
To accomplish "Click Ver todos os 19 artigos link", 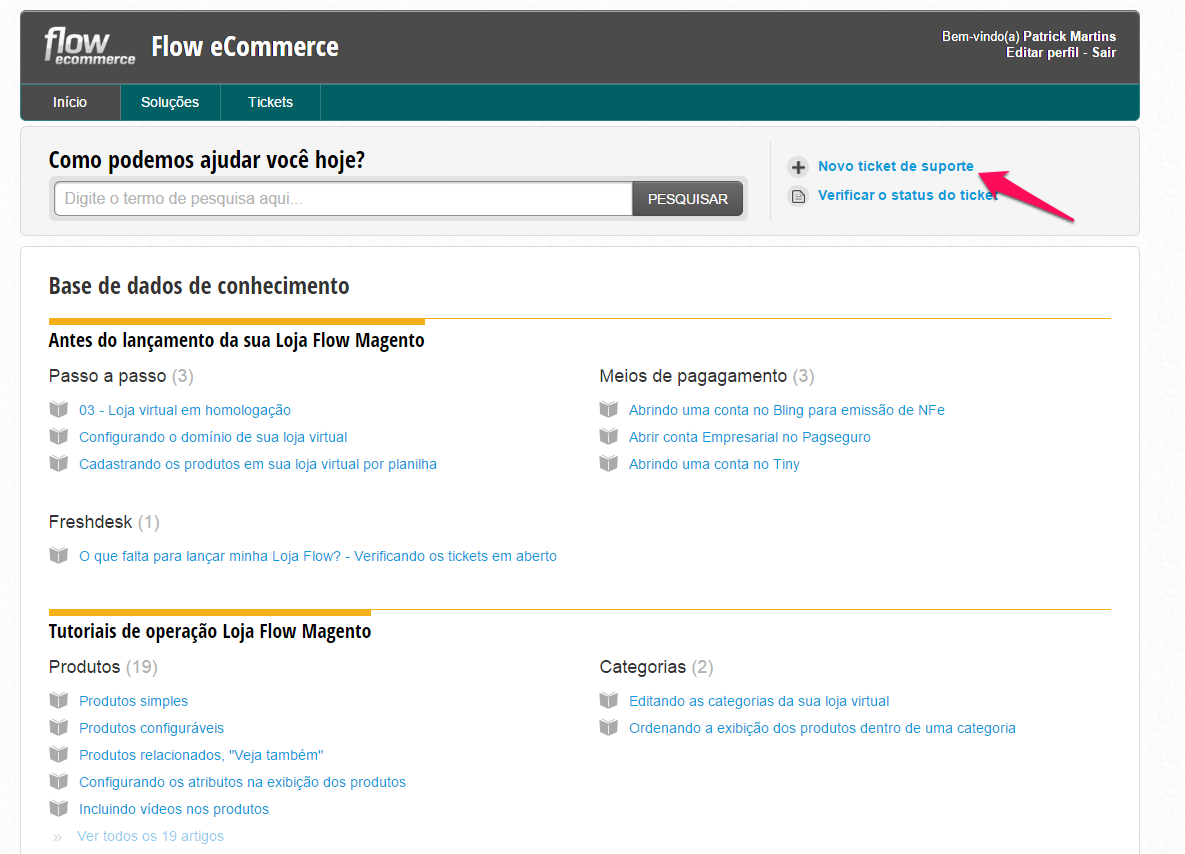I will click(x=150, y=836).
